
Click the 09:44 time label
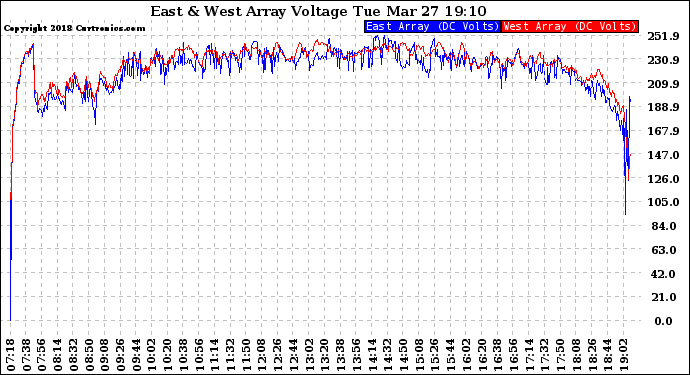(136, 355)
